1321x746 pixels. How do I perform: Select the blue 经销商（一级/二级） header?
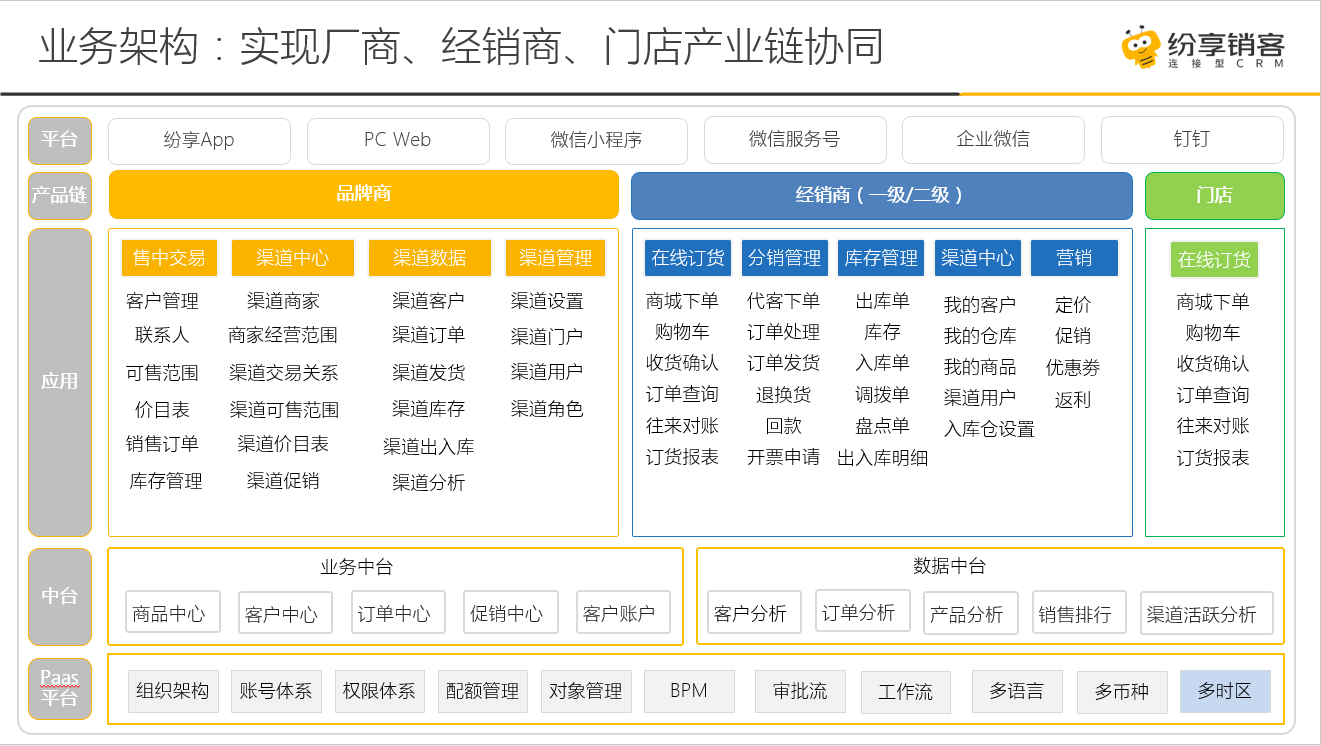[881, 195]
